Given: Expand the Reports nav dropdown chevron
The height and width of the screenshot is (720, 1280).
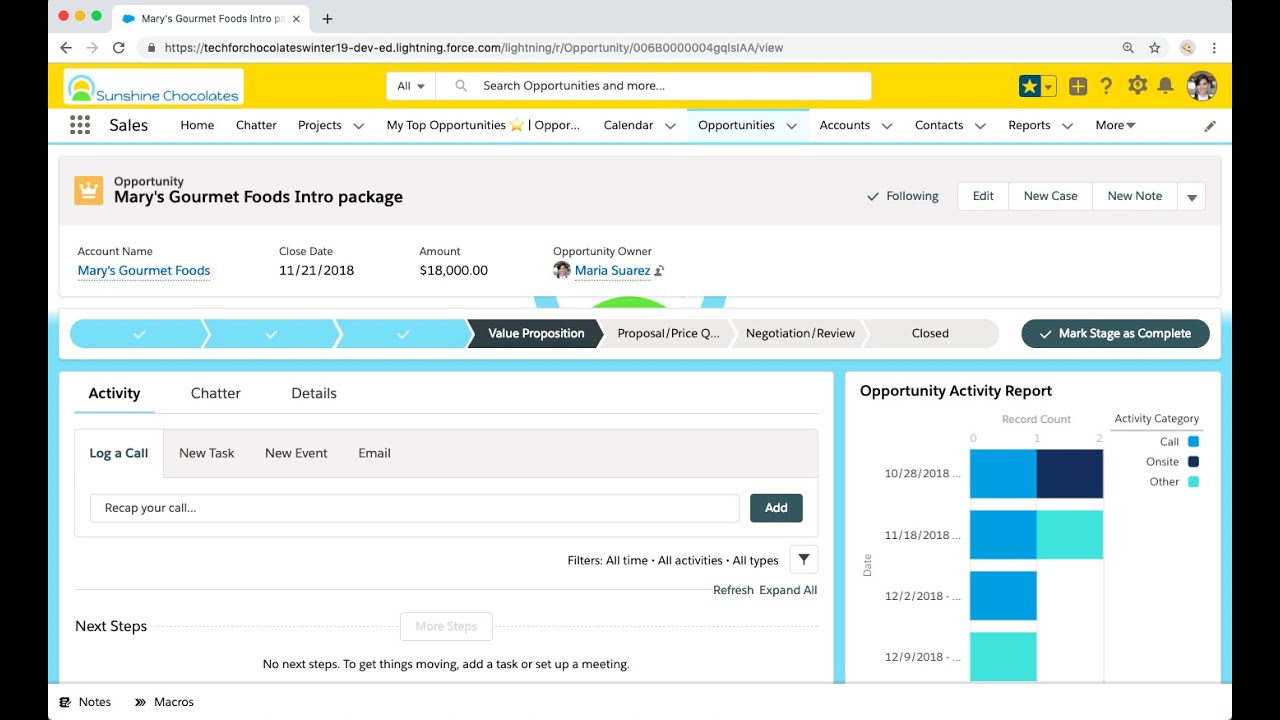Looking at the screenshot, I should tap(1067, 126).
